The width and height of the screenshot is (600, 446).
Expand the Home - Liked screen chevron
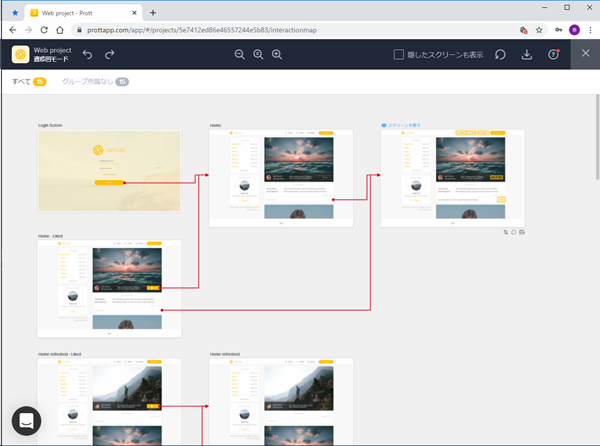coord(109,333)
